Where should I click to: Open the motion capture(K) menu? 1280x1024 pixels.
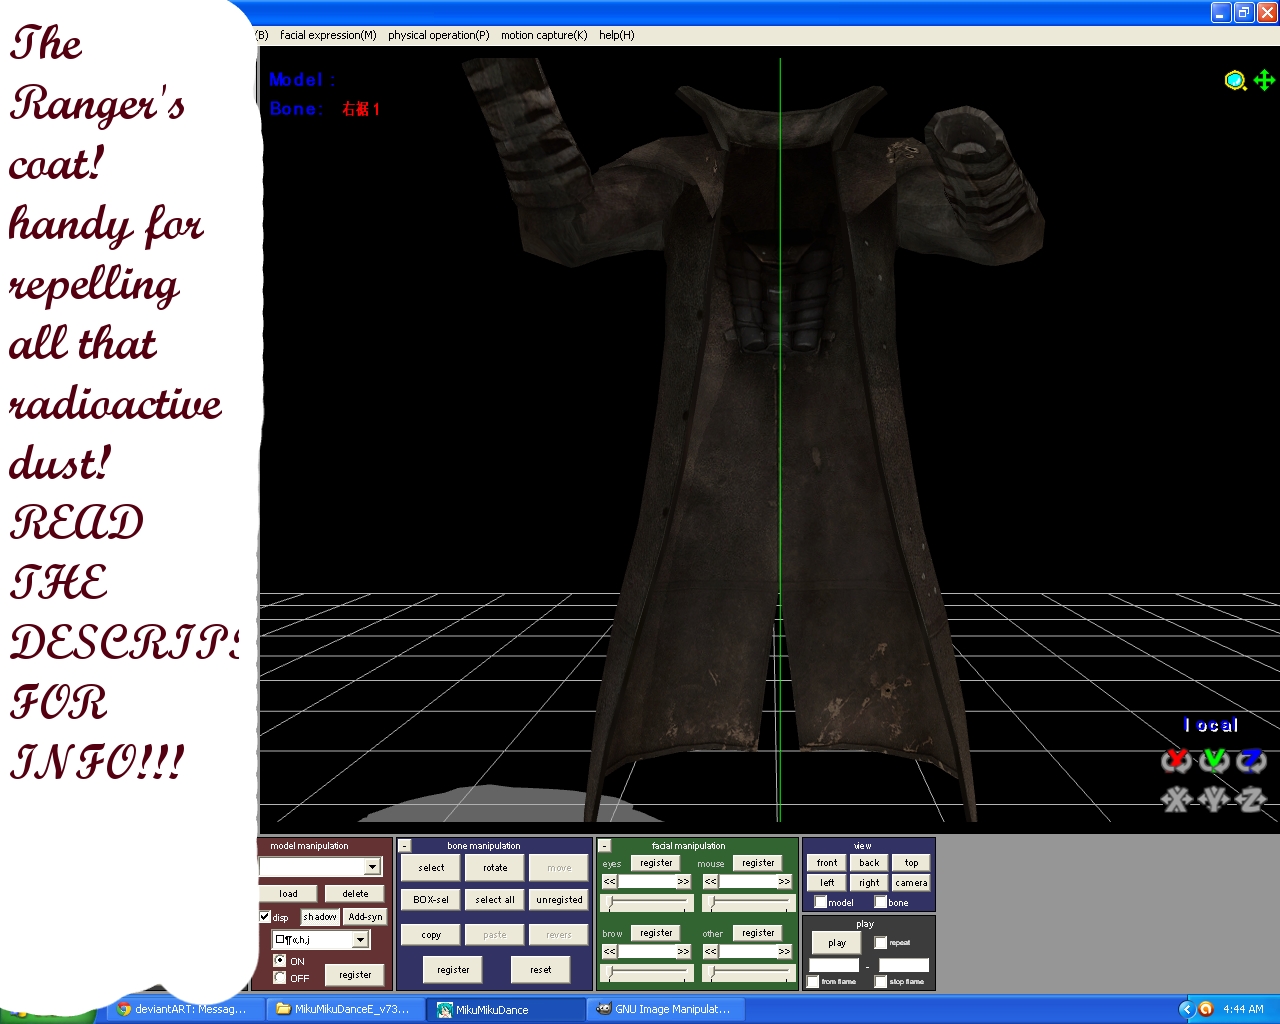543,35
